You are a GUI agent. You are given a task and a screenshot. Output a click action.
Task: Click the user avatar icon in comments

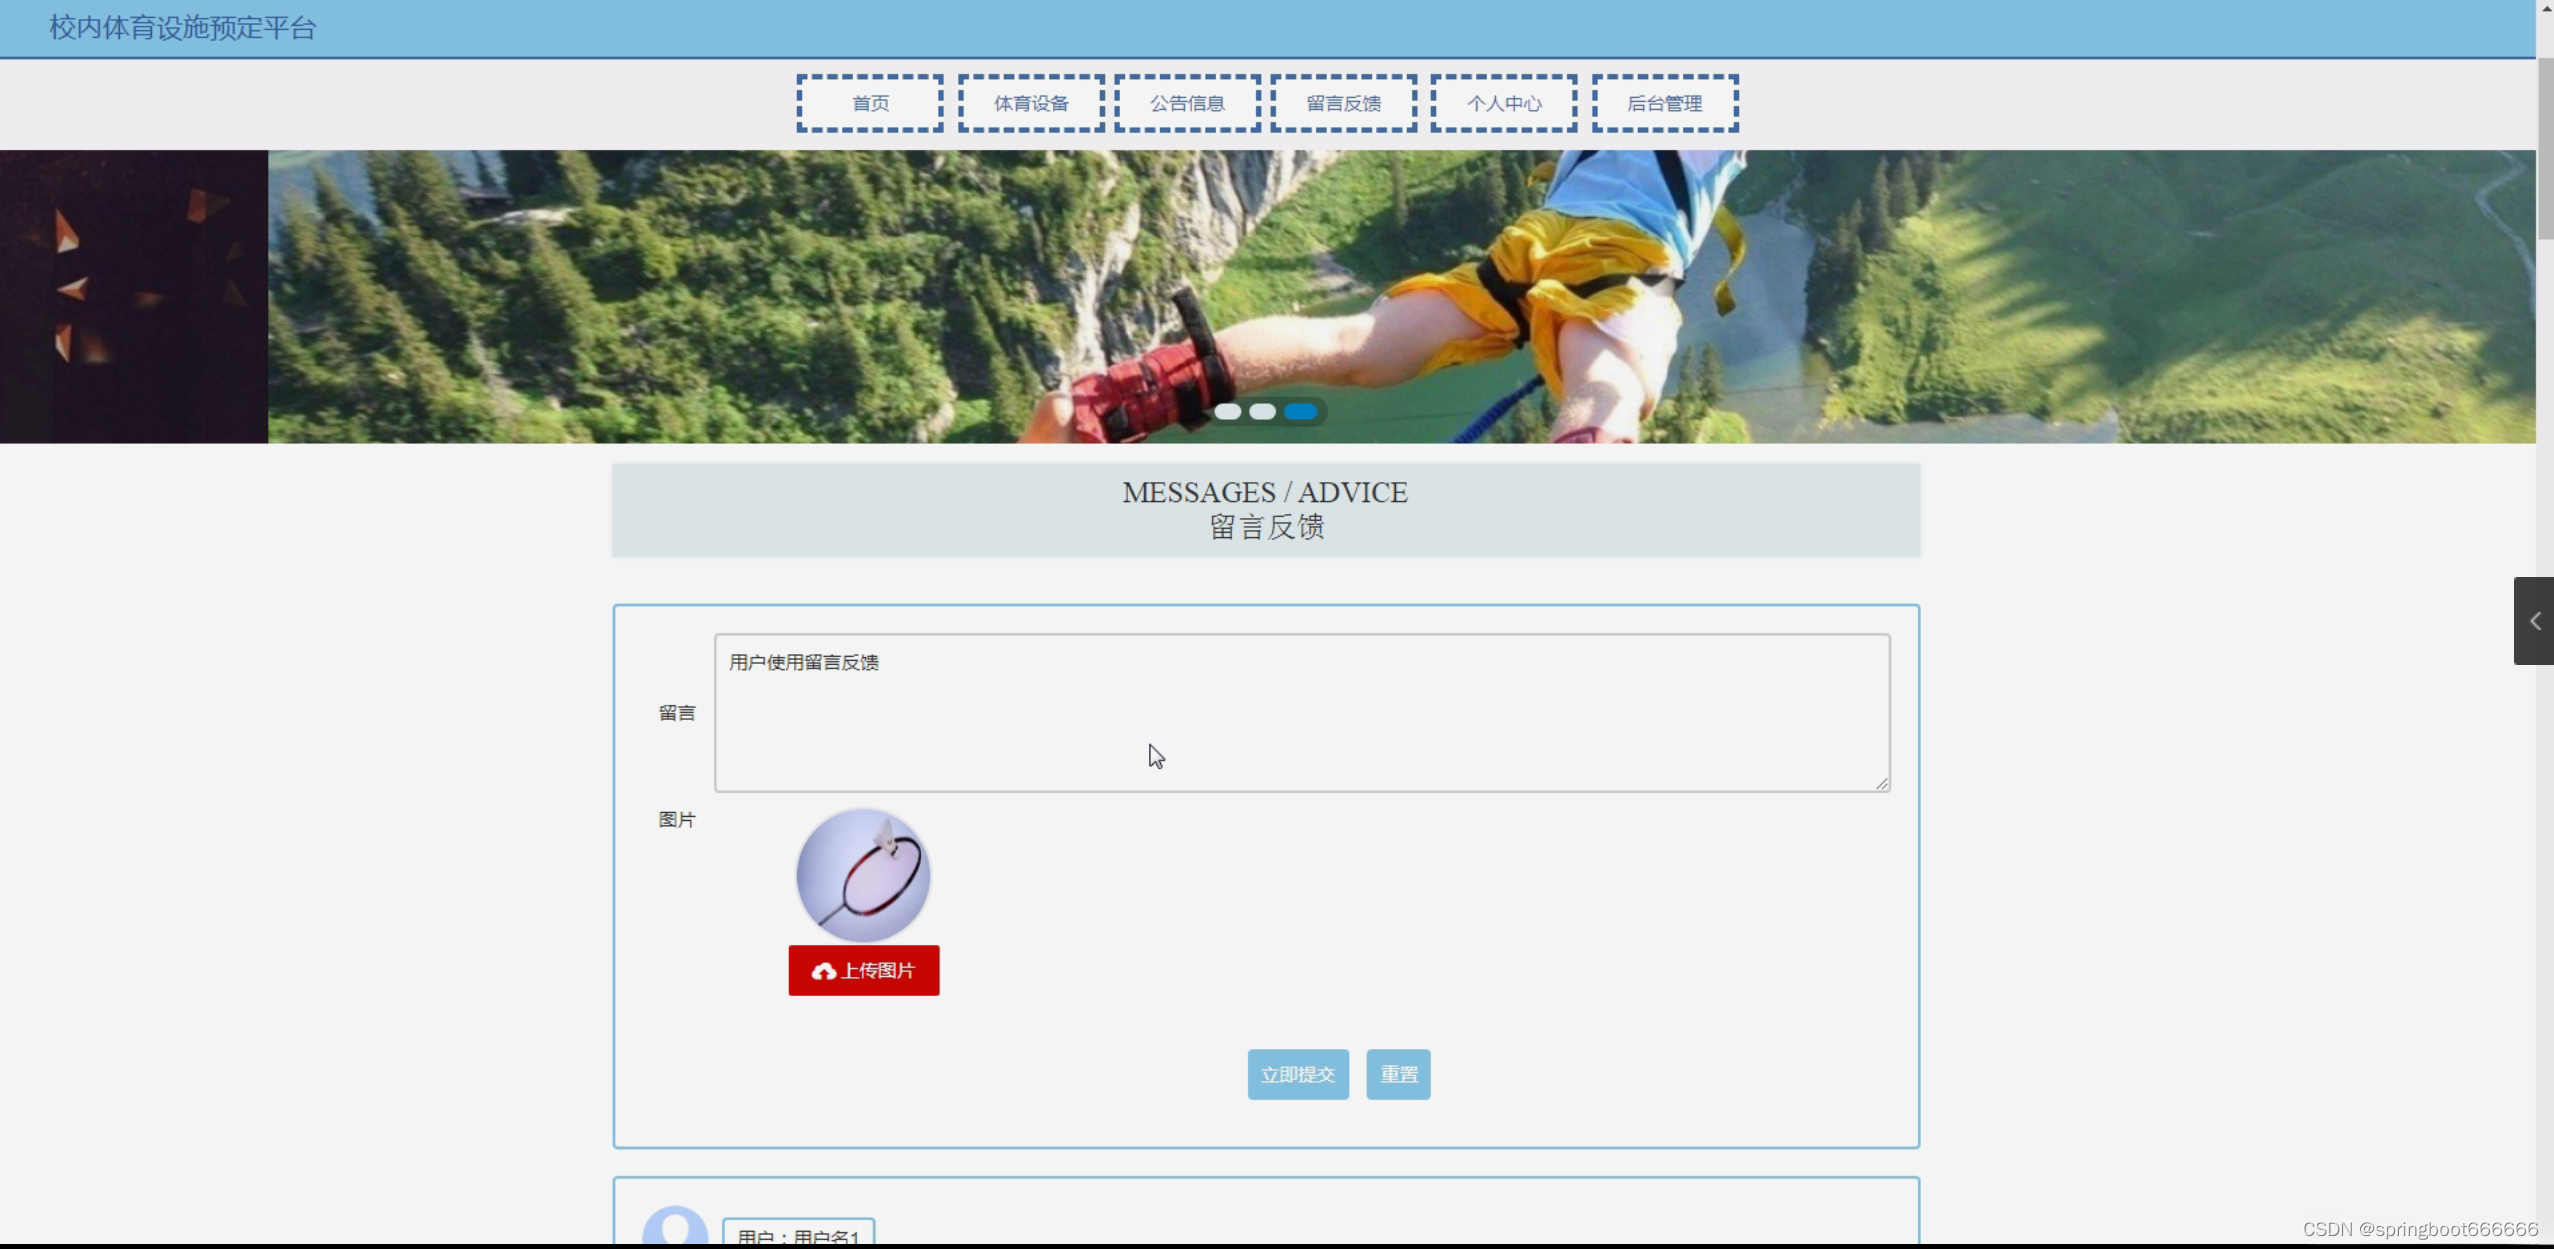click(x=675, y=1228)
